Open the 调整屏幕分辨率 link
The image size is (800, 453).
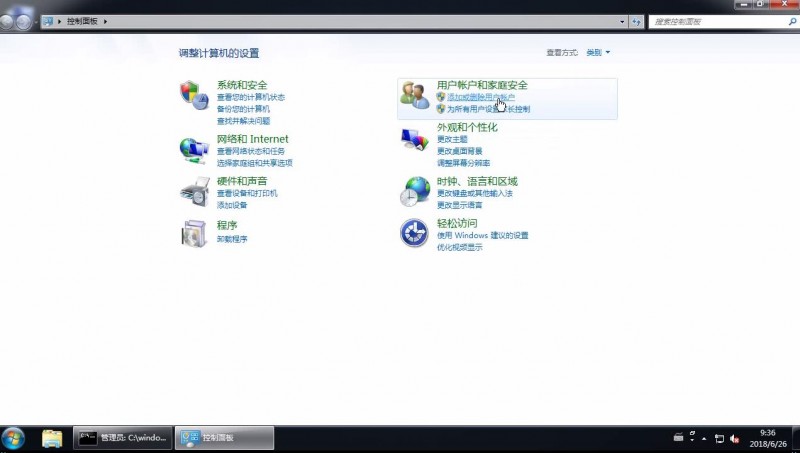coord(463,163)
